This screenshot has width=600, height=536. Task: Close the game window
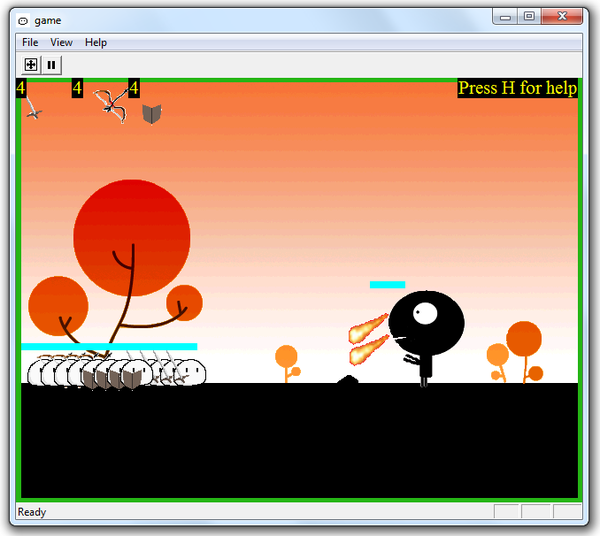tap(562, 16)
